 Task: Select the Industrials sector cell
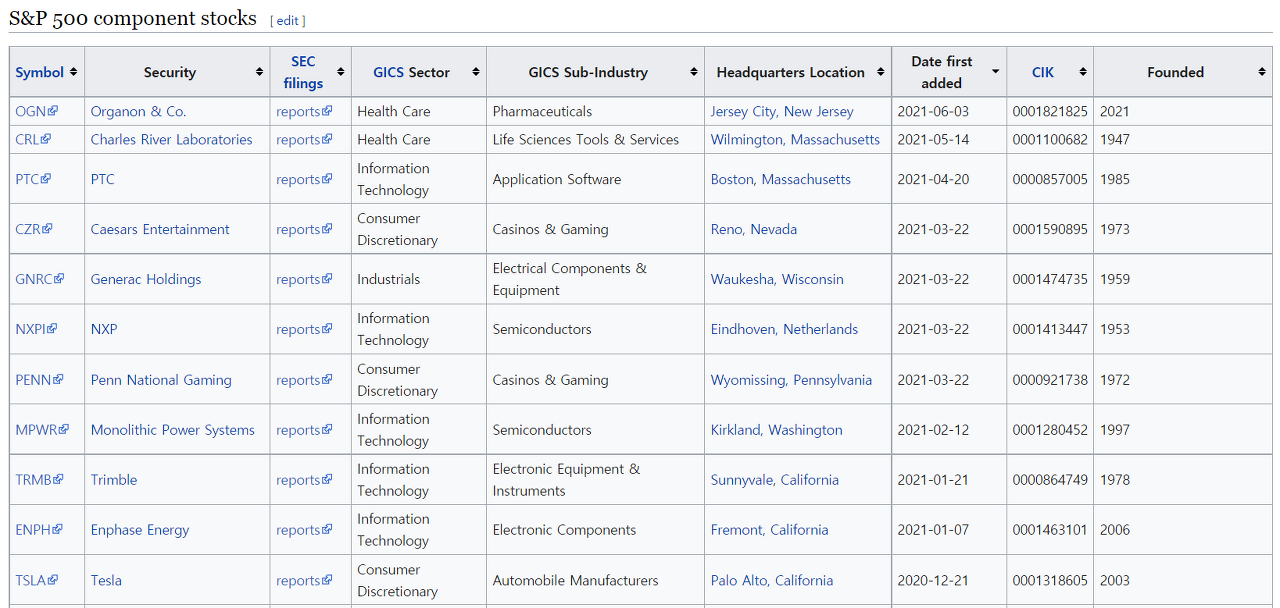[418, 279]
